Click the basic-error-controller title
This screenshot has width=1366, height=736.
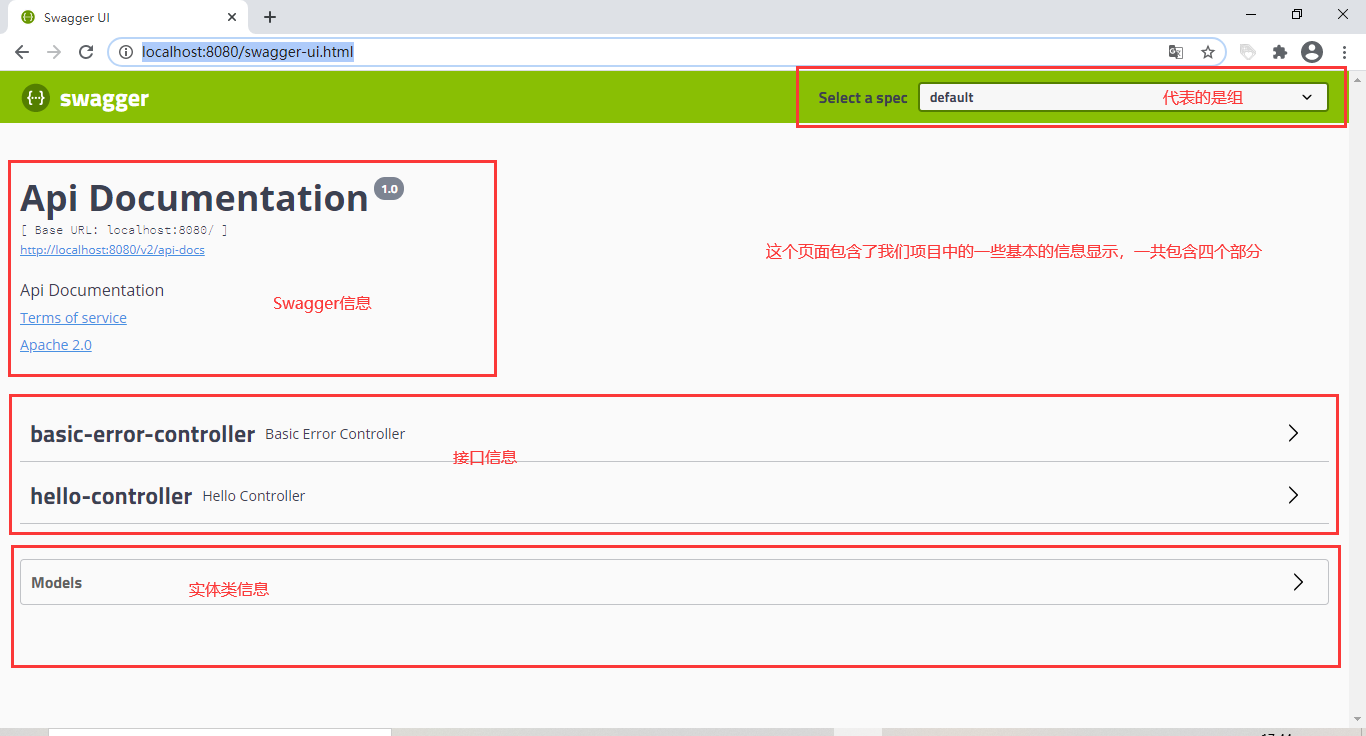pos(143,434)
